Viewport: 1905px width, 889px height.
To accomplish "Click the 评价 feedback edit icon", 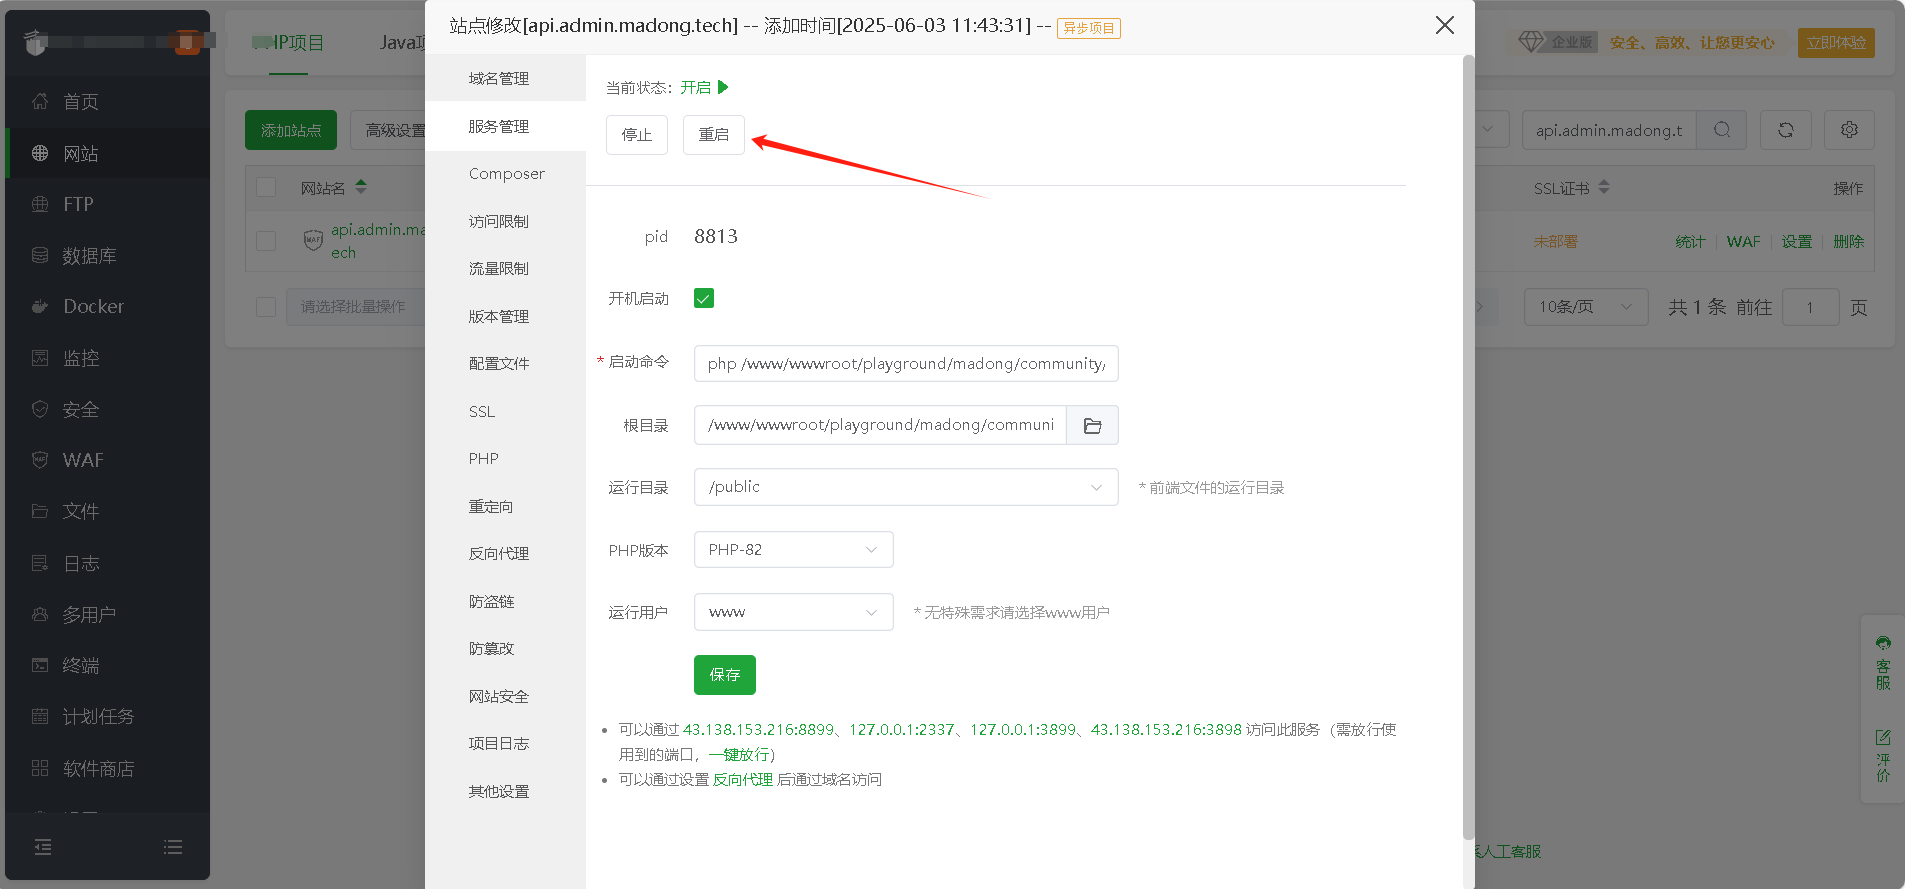I will (x=1883, y=755).
